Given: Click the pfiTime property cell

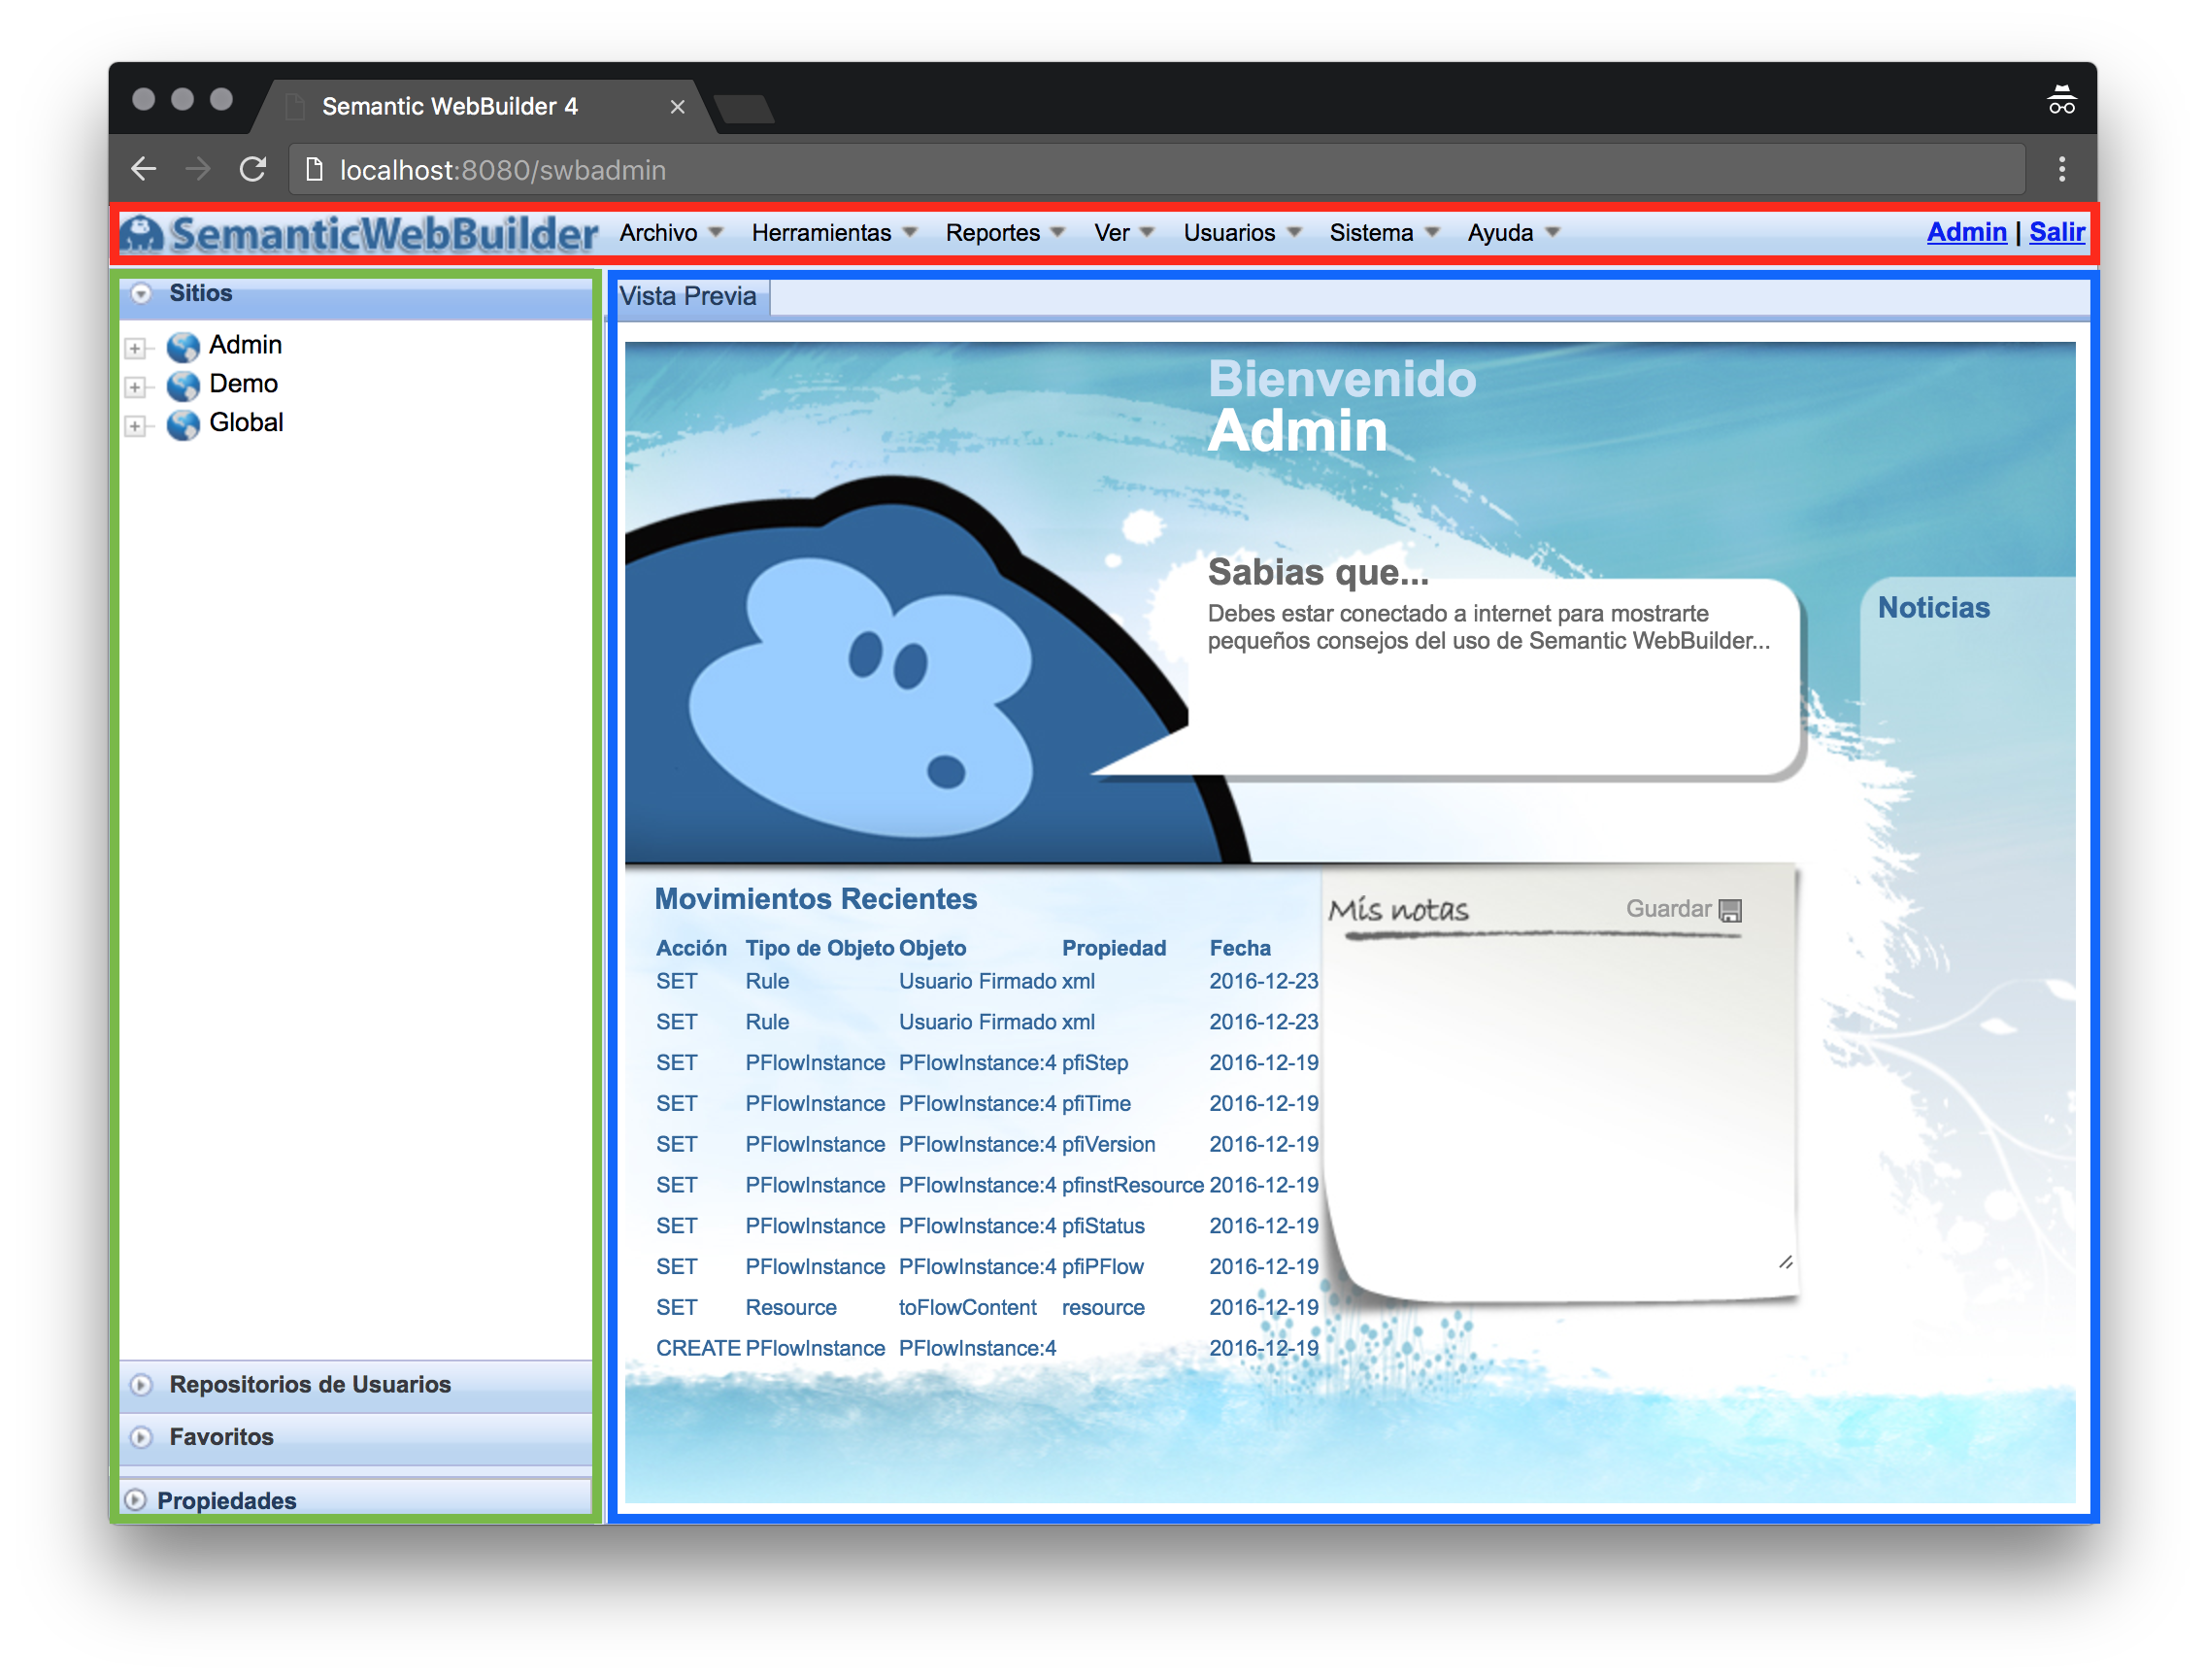Looking at the screenshot, I should coord(1096,1104).
